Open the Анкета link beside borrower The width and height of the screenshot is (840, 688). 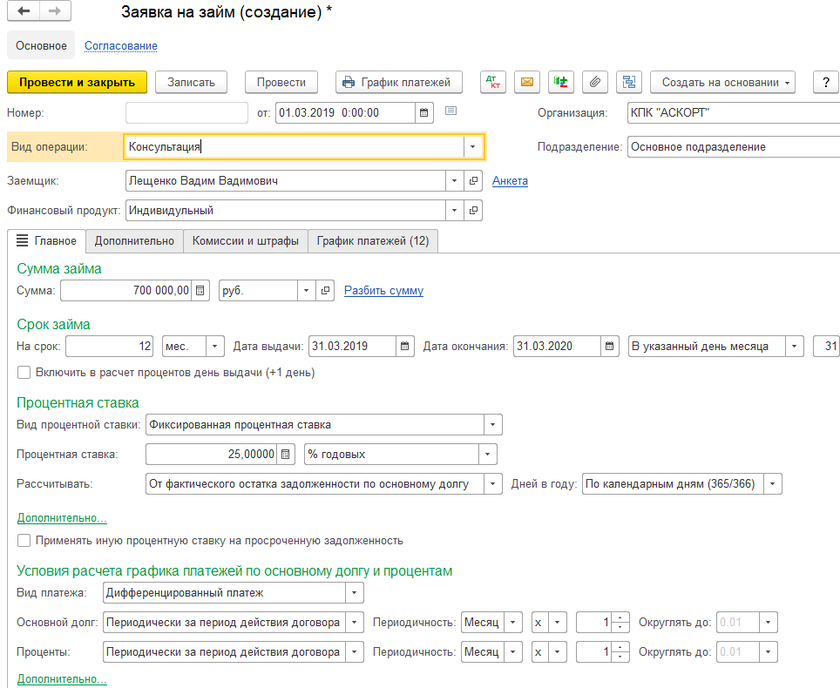coord(509,181)
